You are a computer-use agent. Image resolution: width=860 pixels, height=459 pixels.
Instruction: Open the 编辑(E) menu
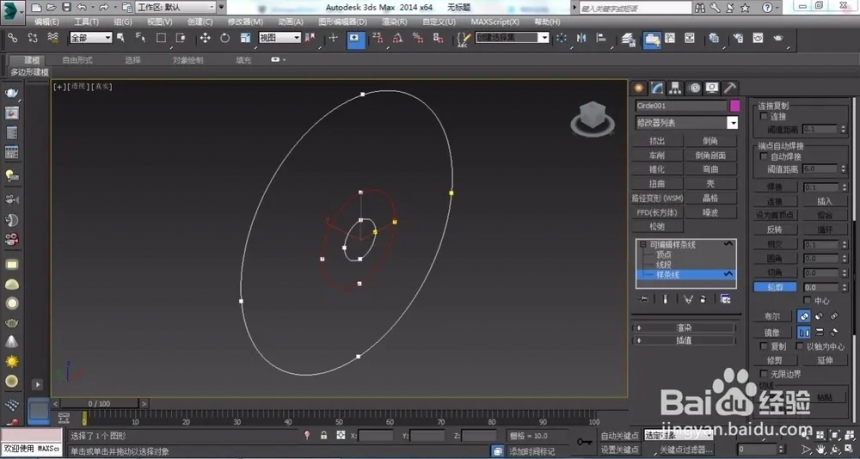pyautogui.click(x=47, y=22)
